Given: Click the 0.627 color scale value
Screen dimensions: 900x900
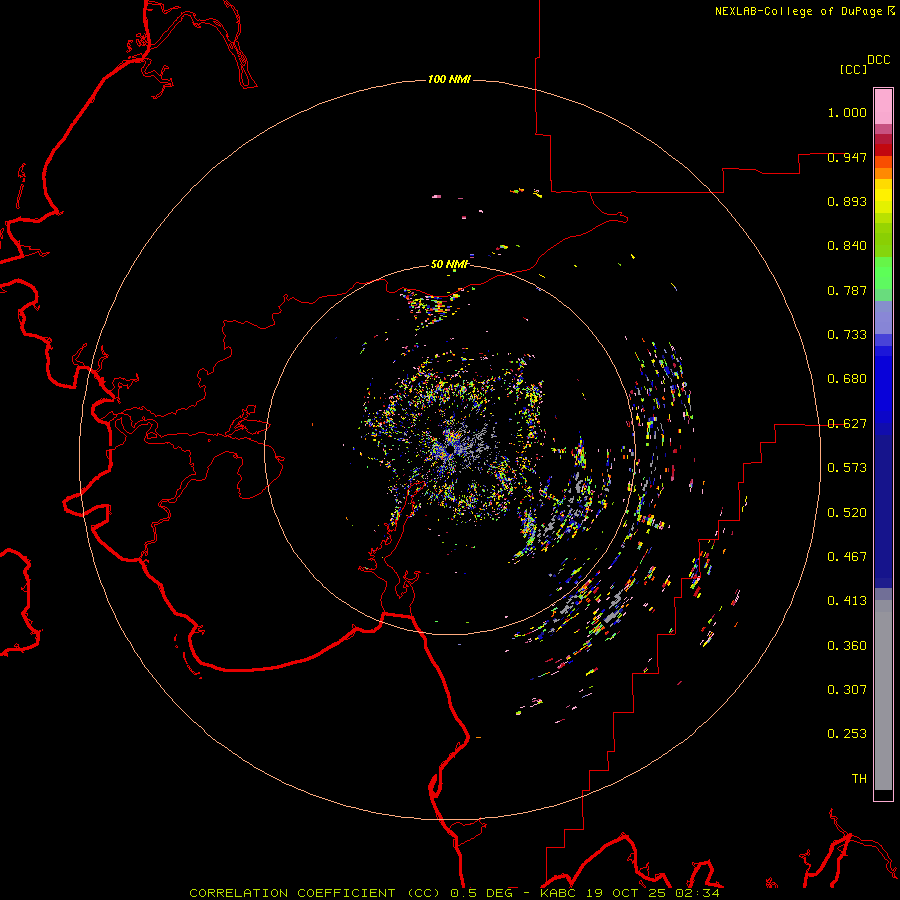Looking at the screenshot, I should click(847, 424).
